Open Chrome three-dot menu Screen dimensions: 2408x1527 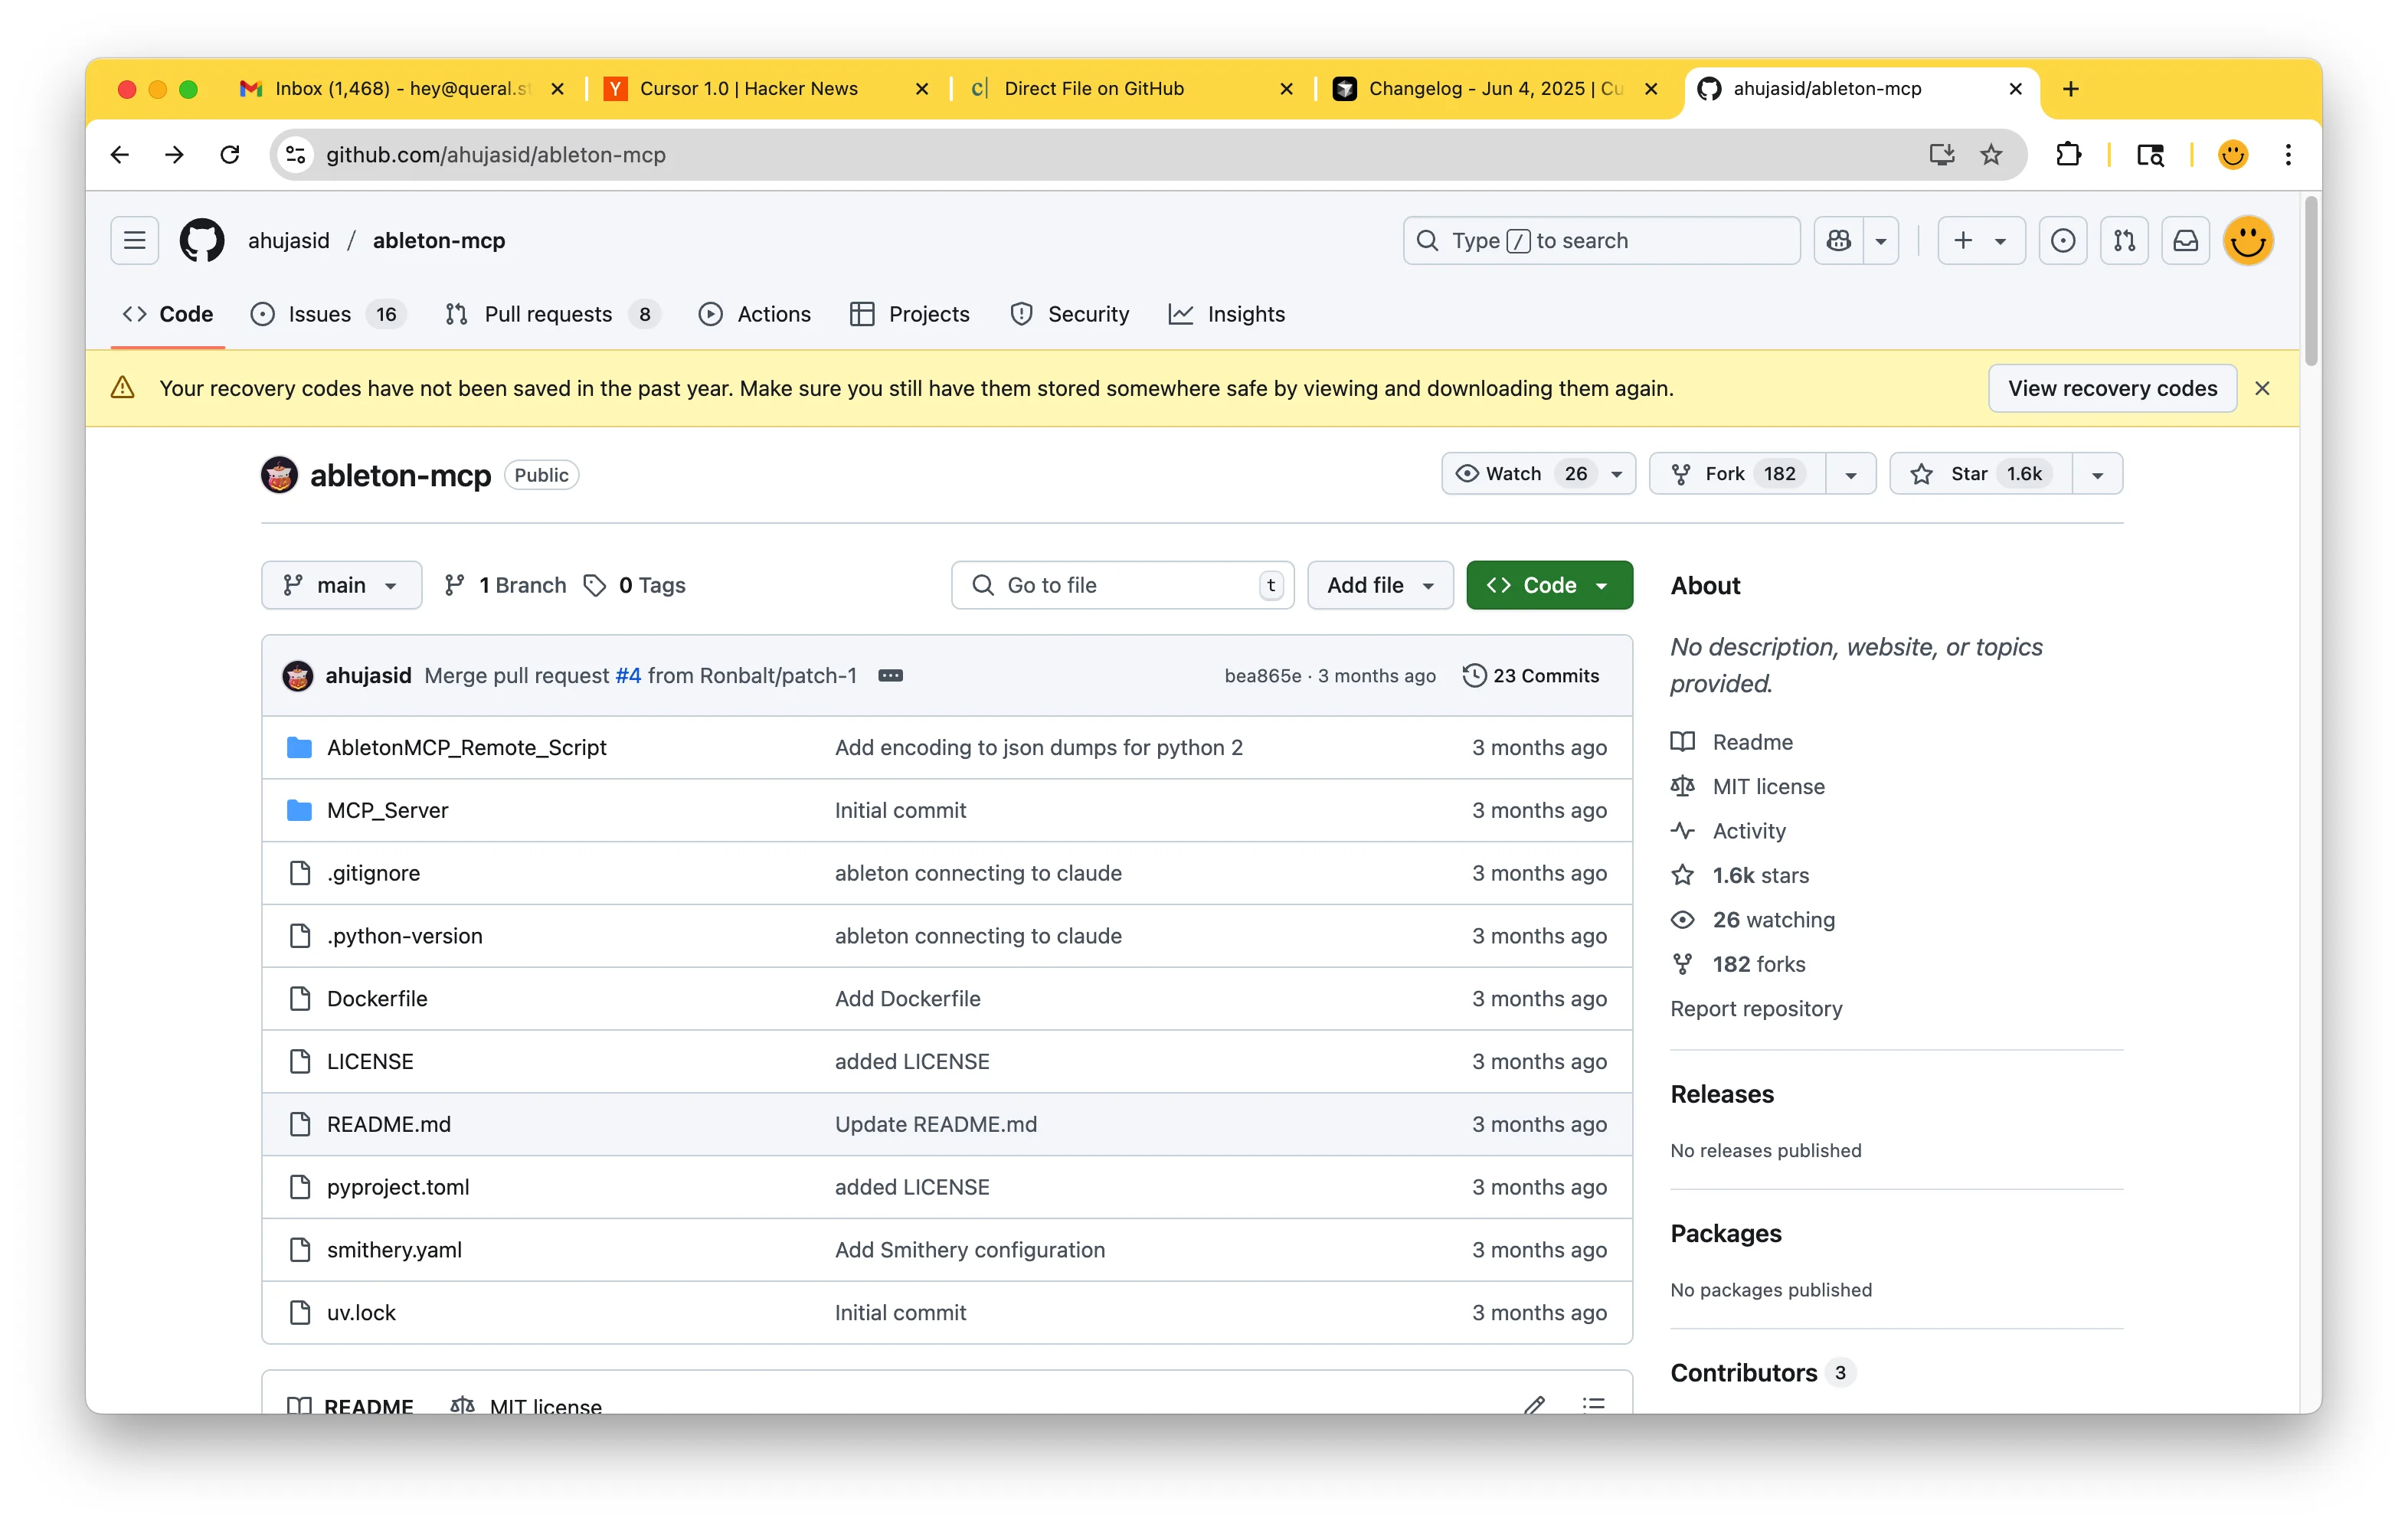tap(2288, 154)
